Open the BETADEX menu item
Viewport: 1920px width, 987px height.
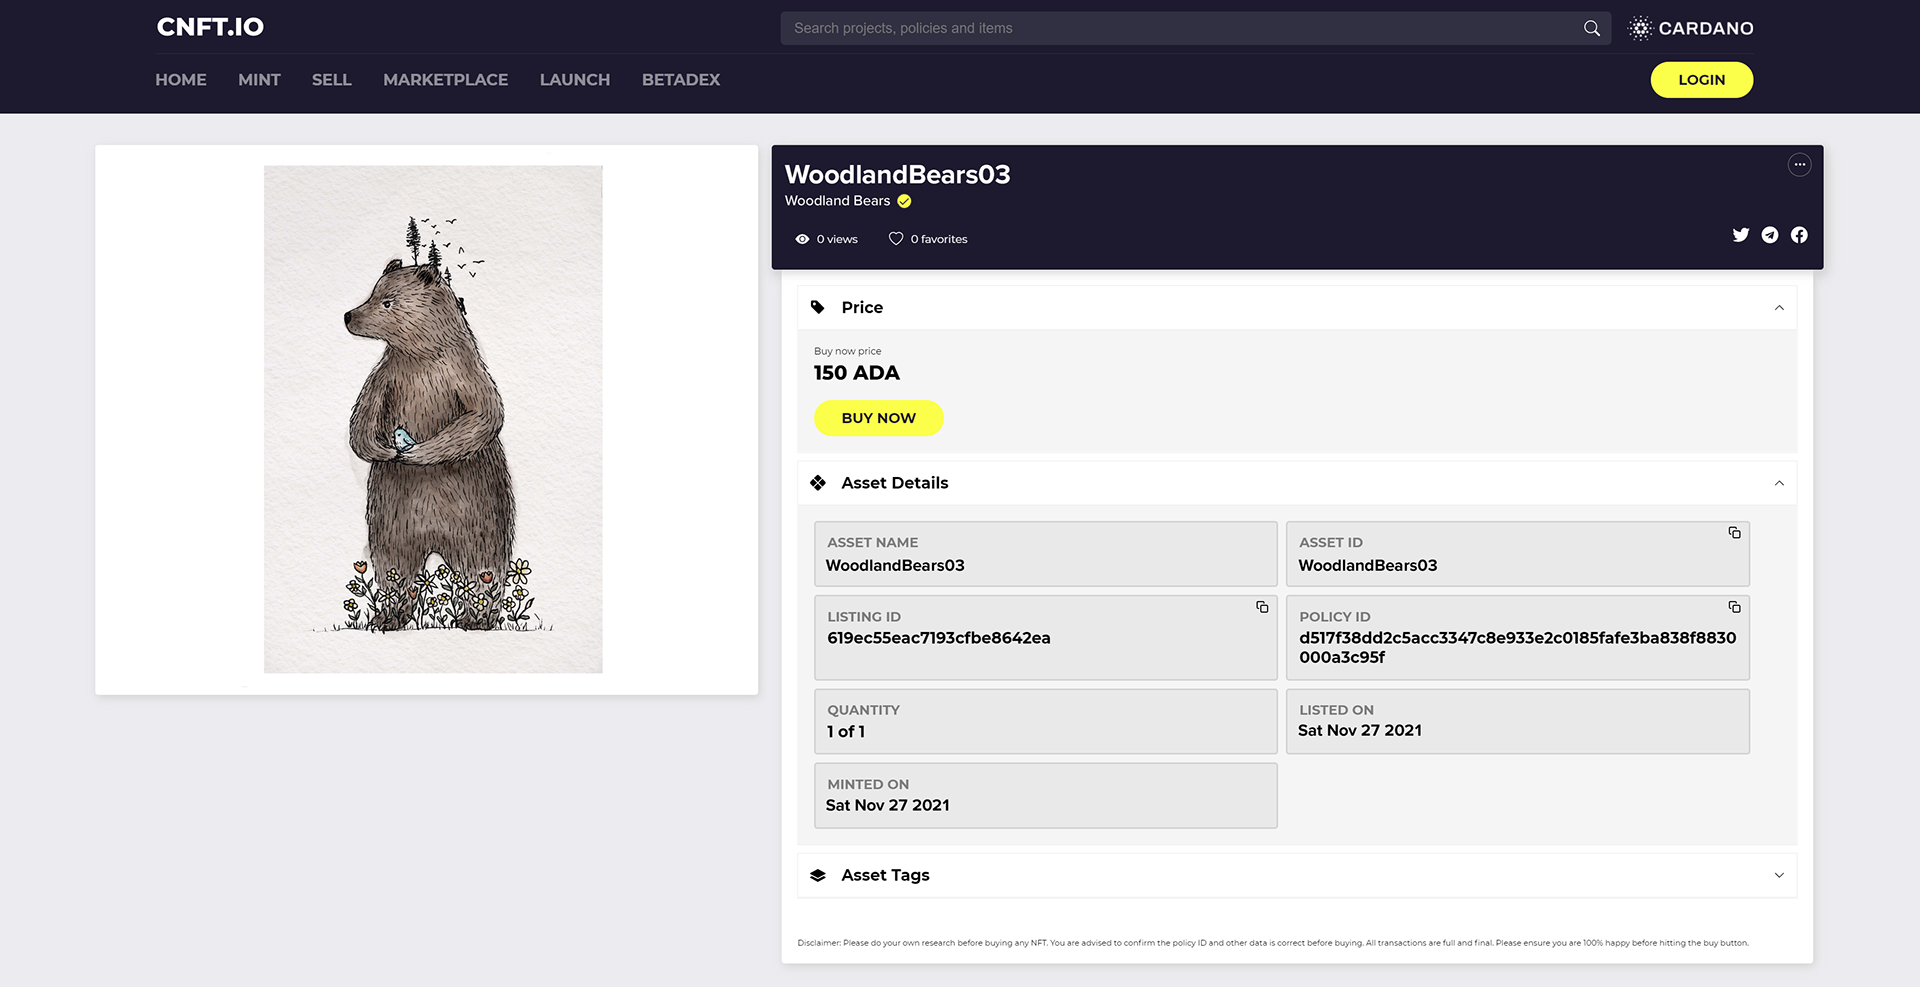coord(681,80)
